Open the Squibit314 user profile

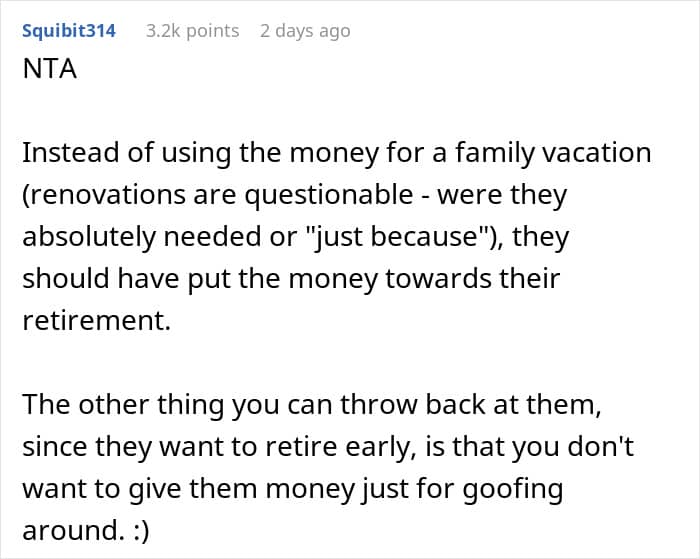(69, 31)
